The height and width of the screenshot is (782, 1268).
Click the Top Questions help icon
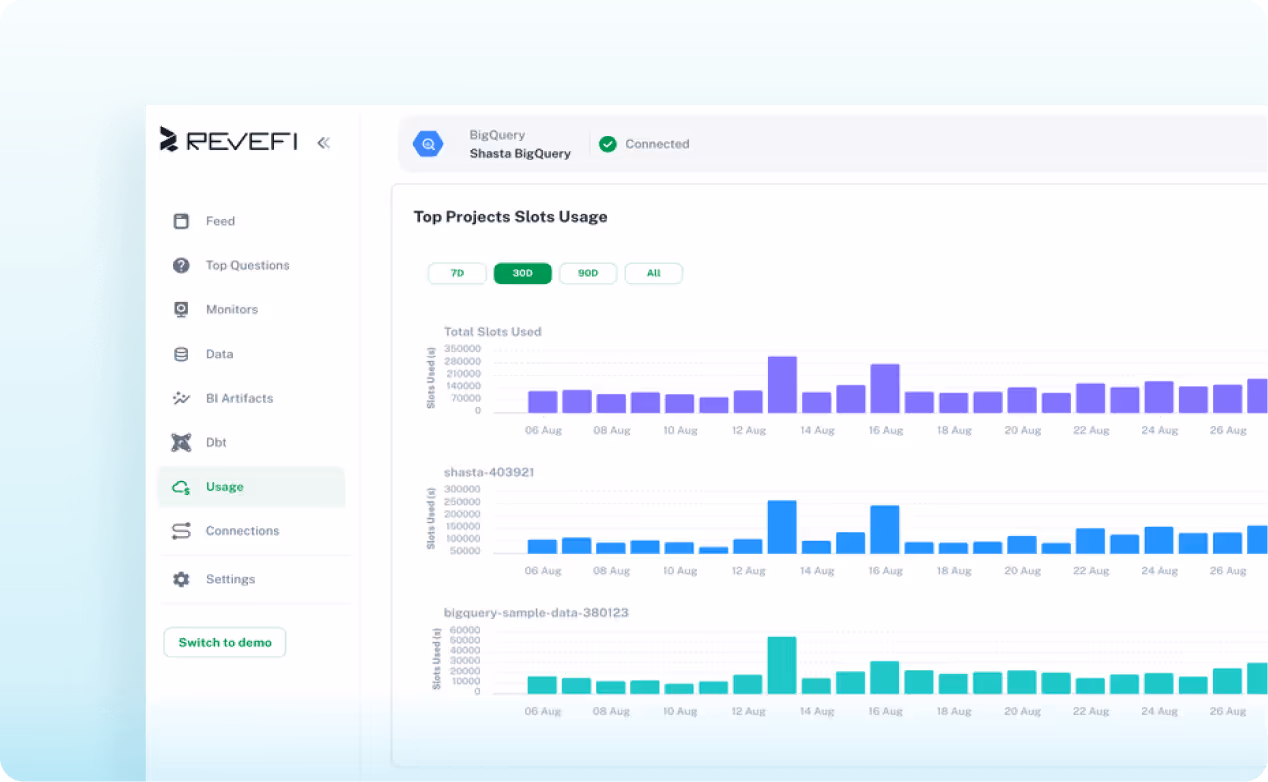(181, 265)
